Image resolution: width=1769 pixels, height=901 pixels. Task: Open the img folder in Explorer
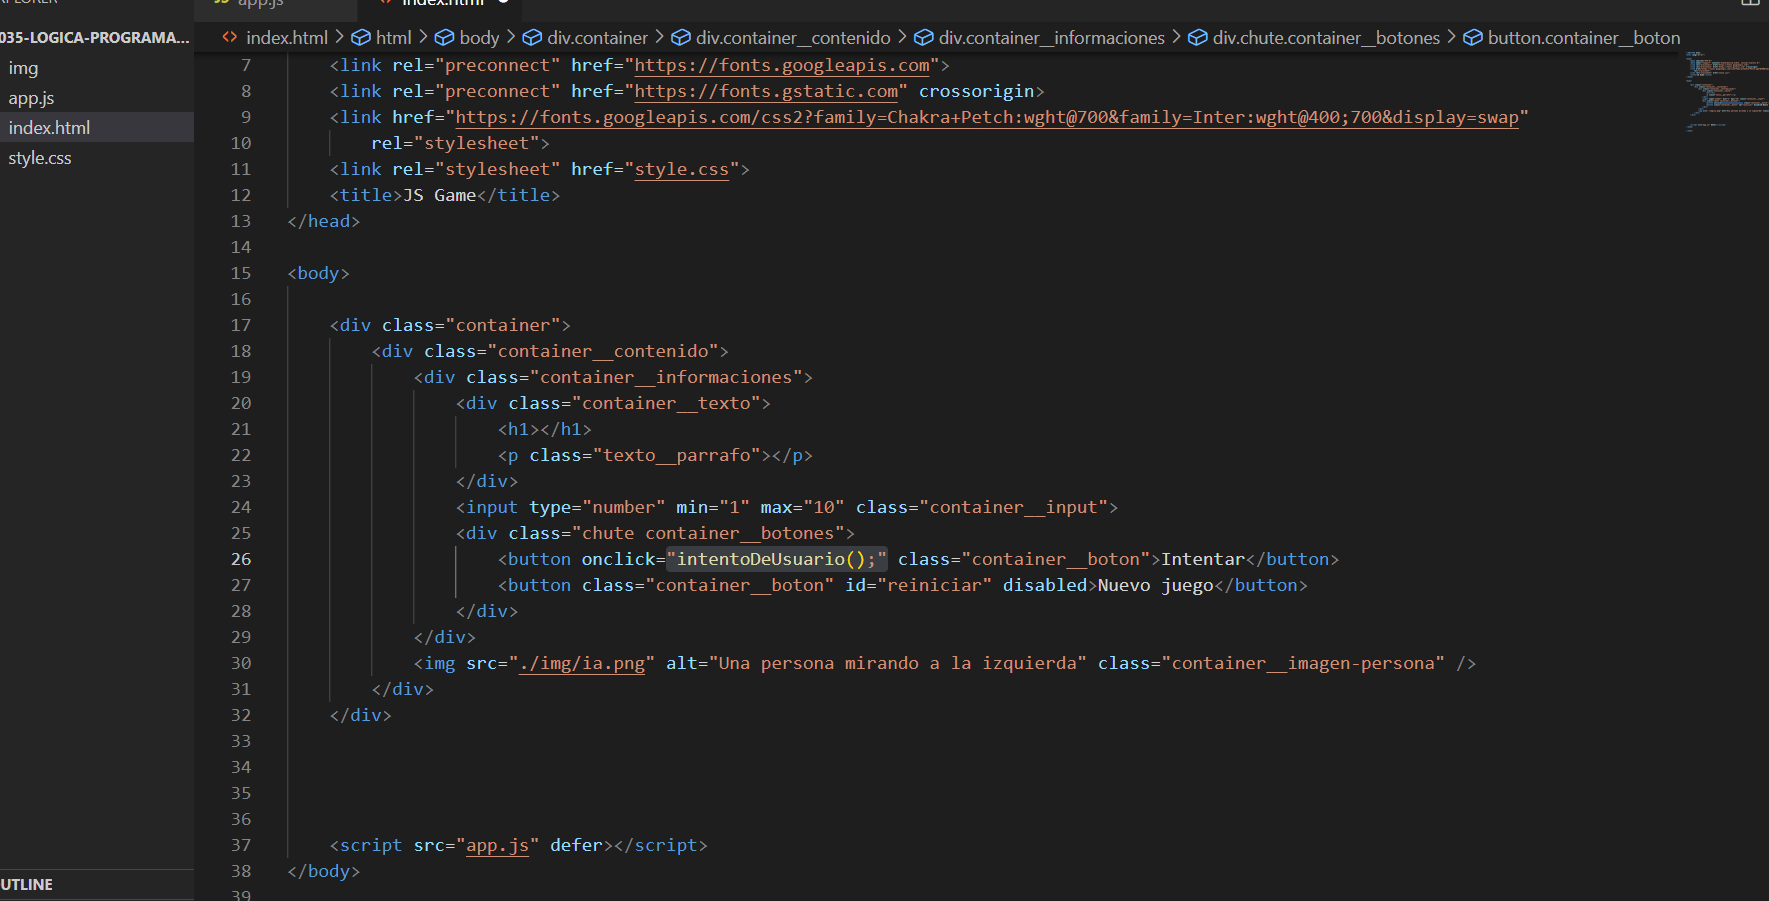(97, 68)
